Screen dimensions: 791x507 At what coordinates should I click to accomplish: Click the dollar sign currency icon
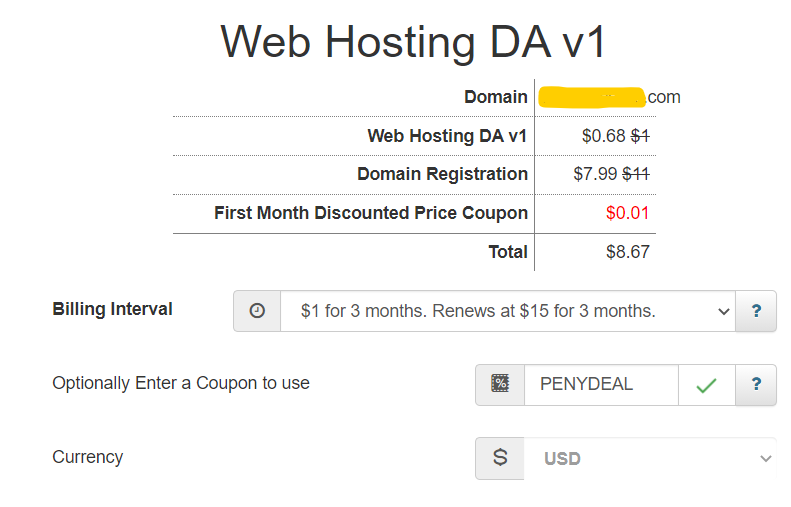click(500, 458)
